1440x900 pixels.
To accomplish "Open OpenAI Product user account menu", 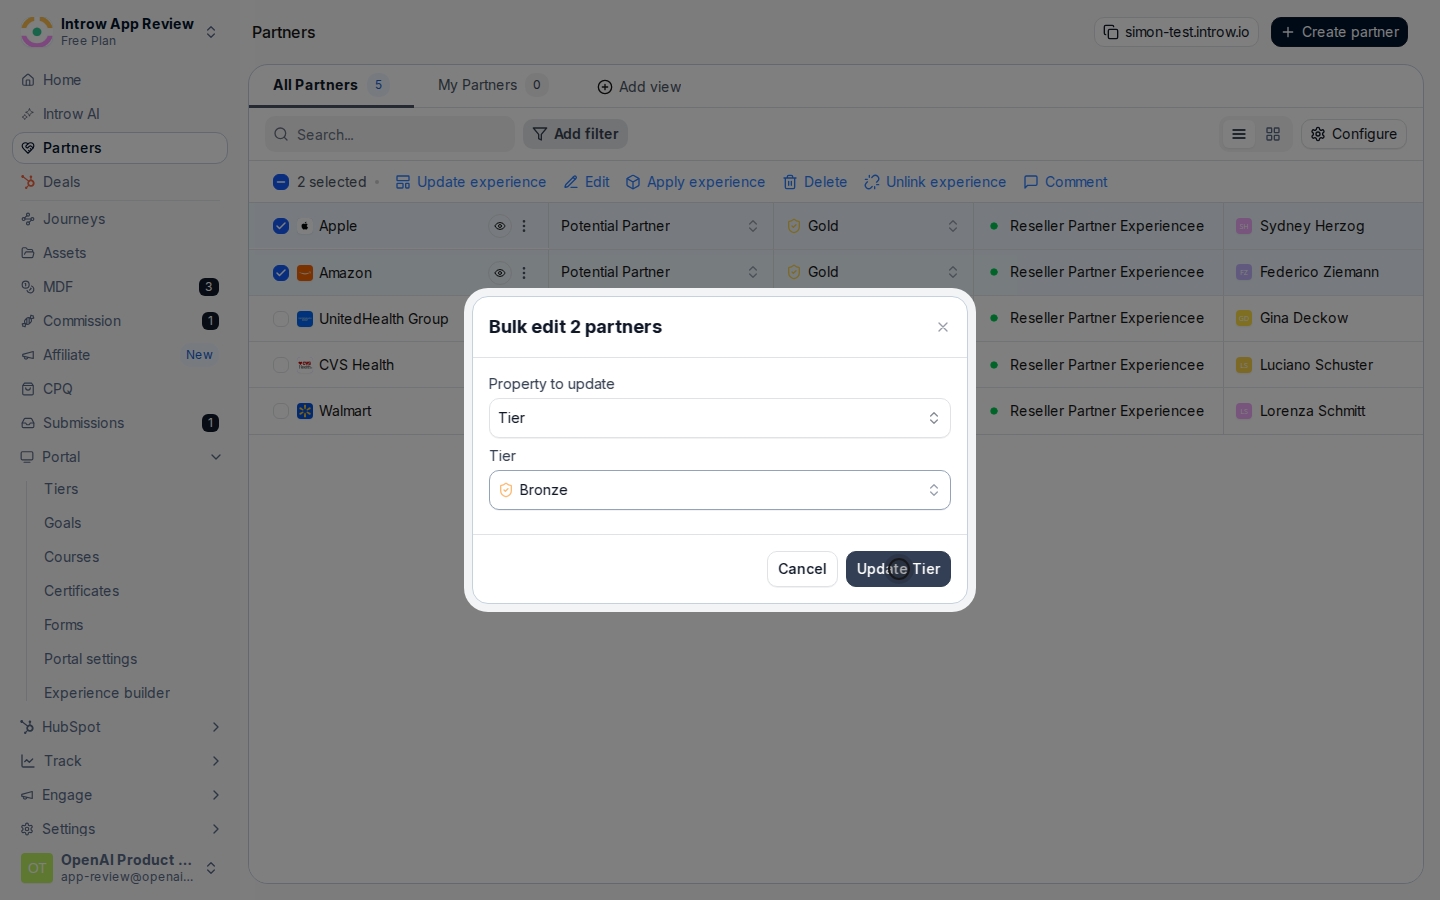I will click(x=120, y=868).
